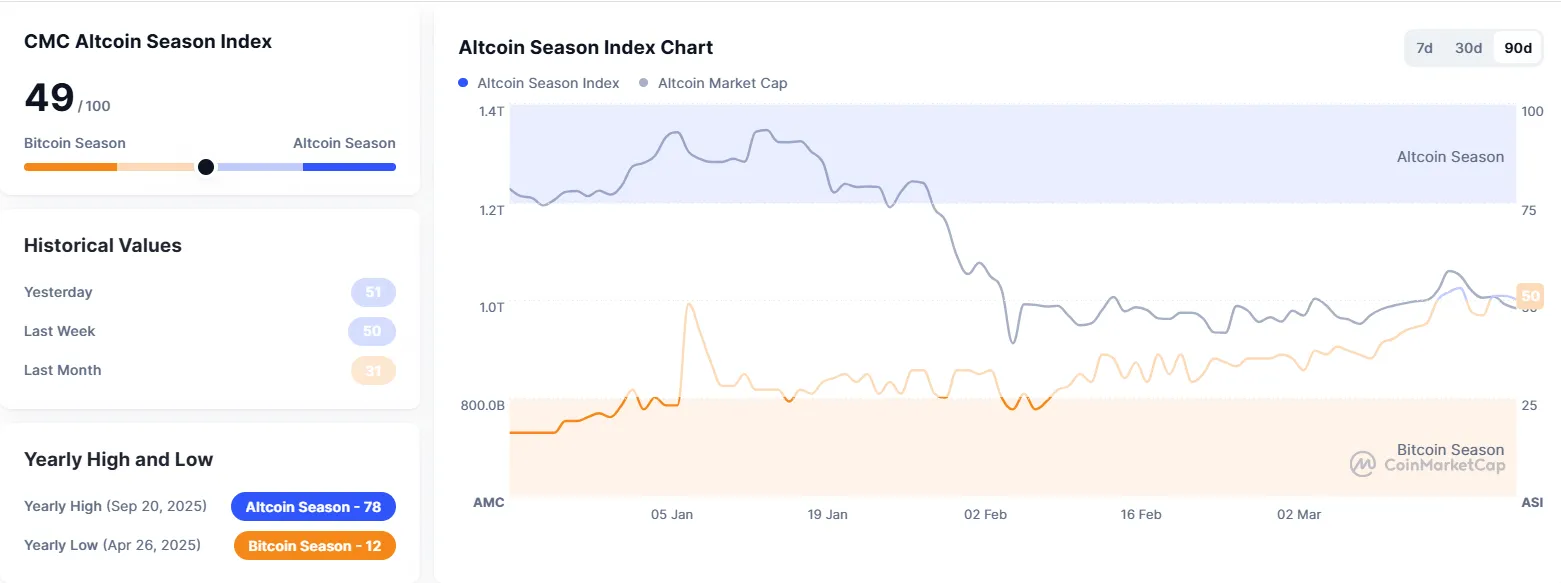
Task: Click the 02 Mar date axis label
Action: (1299, 515)
